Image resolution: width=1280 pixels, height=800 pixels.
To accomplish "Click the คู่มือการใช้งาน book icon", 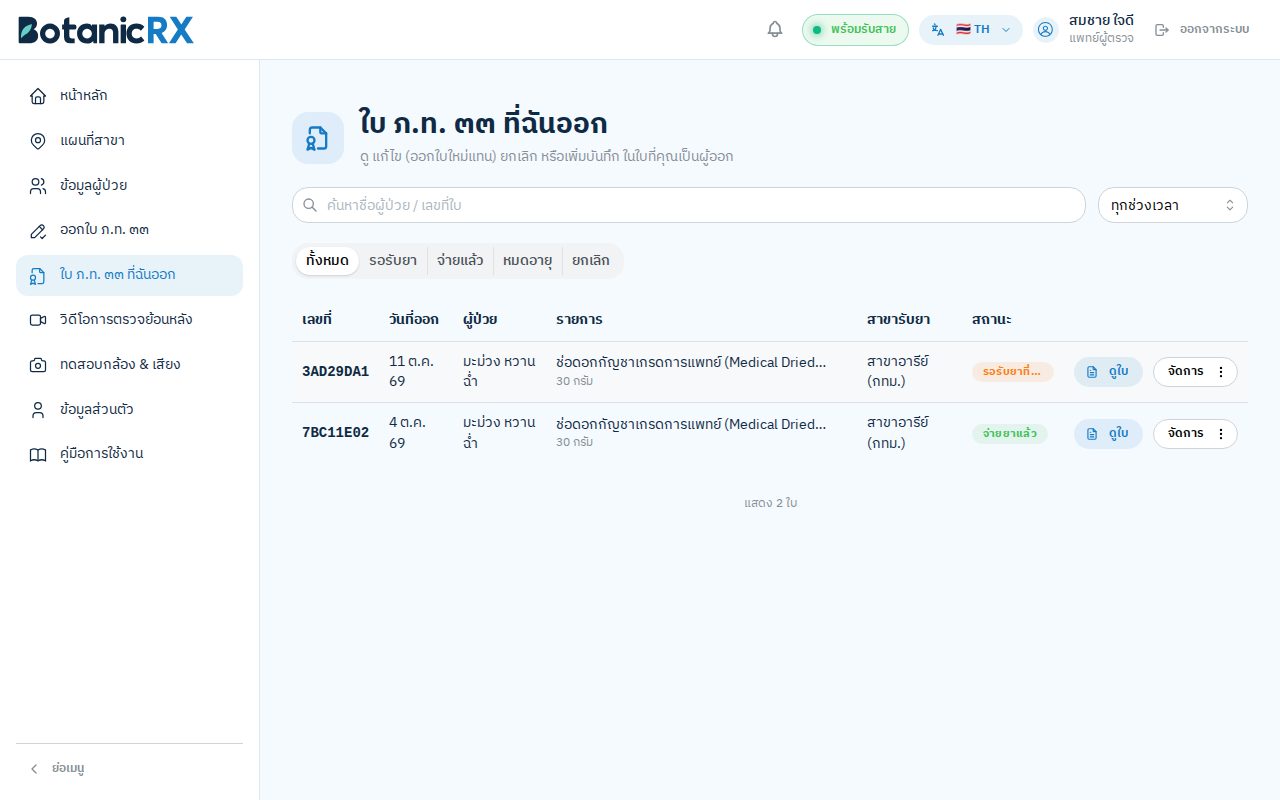I will click(x=38, y=454).
